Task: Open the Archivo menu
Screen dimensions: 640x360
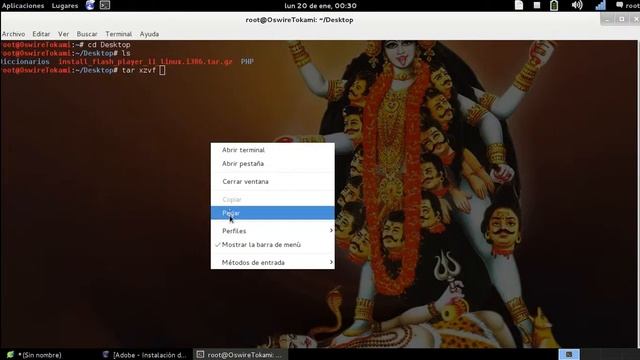Action: [13, 34]
